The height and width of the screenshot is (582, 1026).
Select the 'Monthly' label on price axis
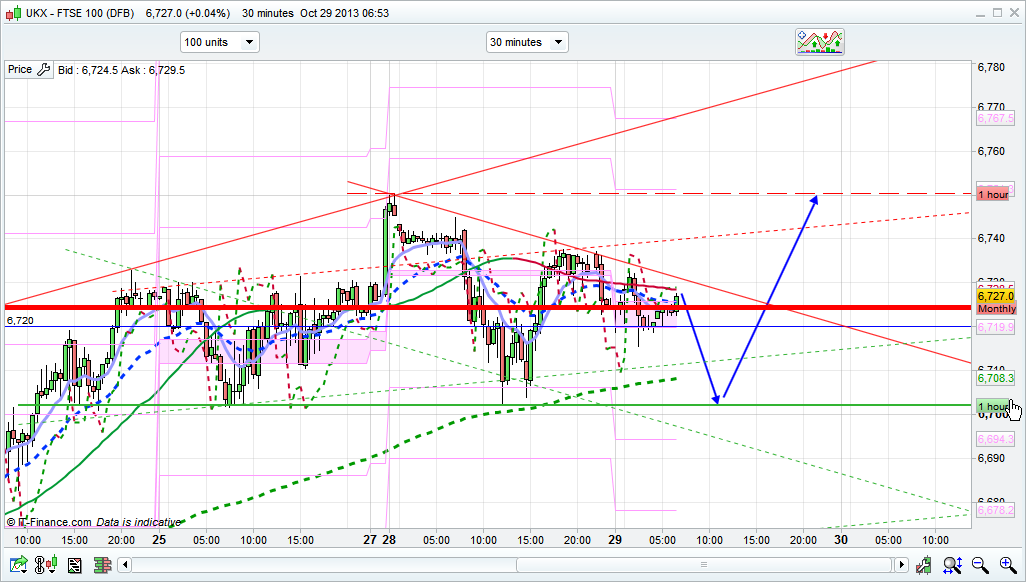(996, 309)
